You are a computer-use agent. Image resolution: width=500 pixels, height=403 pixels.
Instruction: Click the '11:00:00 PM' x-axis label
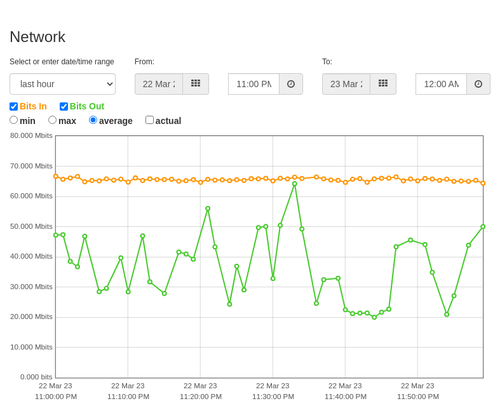(x=56, y=397)
